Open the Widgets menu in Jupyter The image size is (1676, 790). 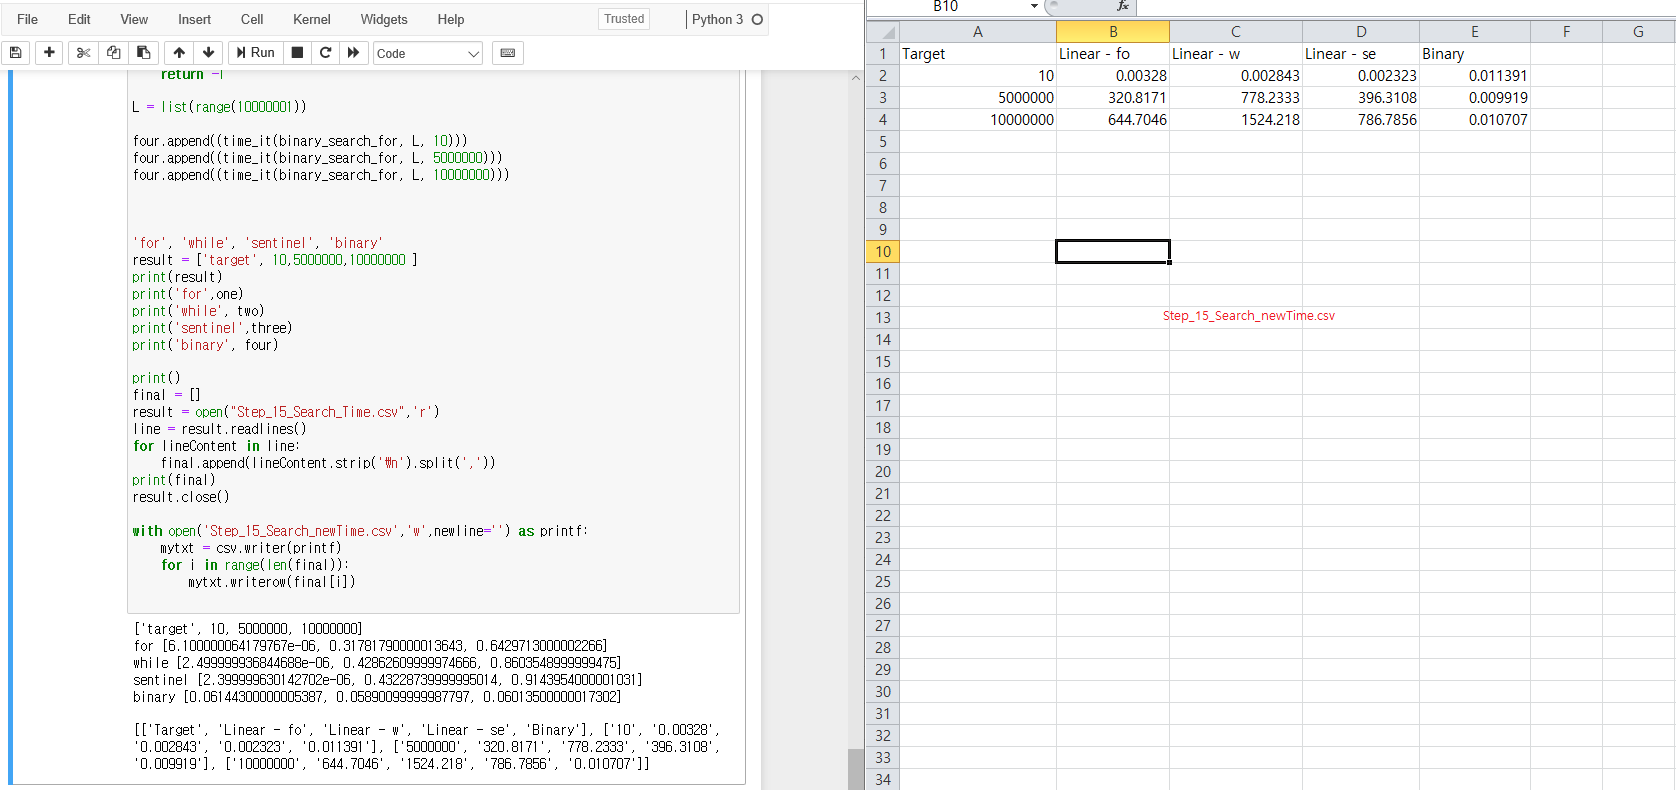tap(384, 19)
